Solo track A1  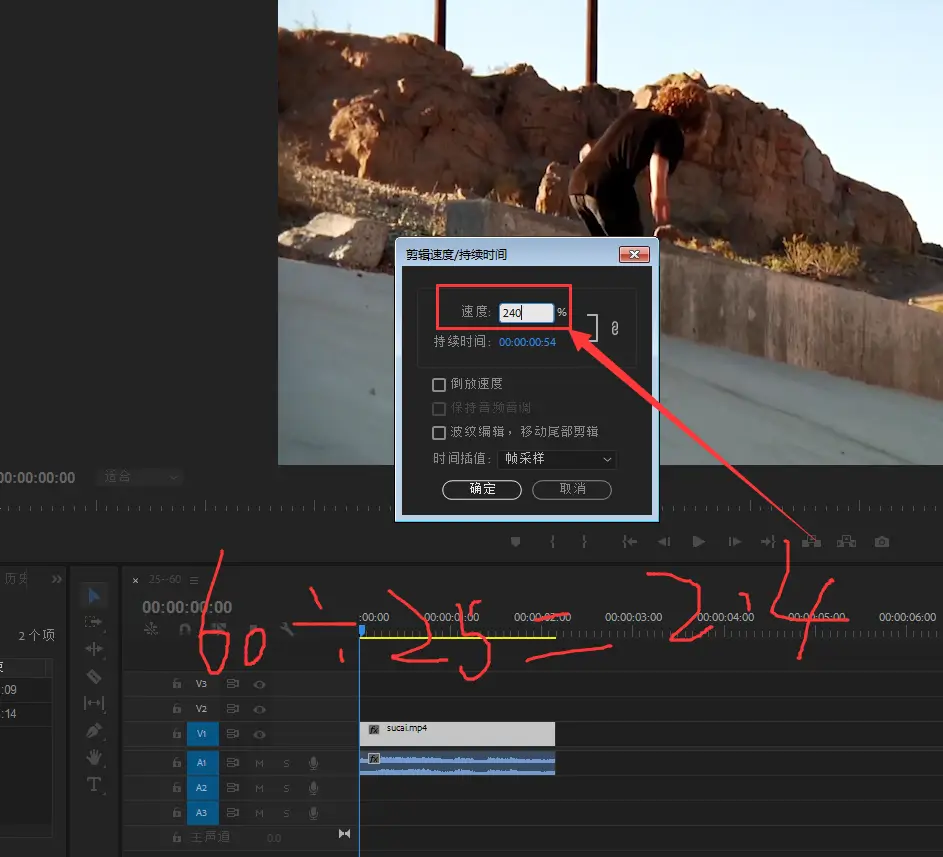pyautogui.click(x=286, y=763)
